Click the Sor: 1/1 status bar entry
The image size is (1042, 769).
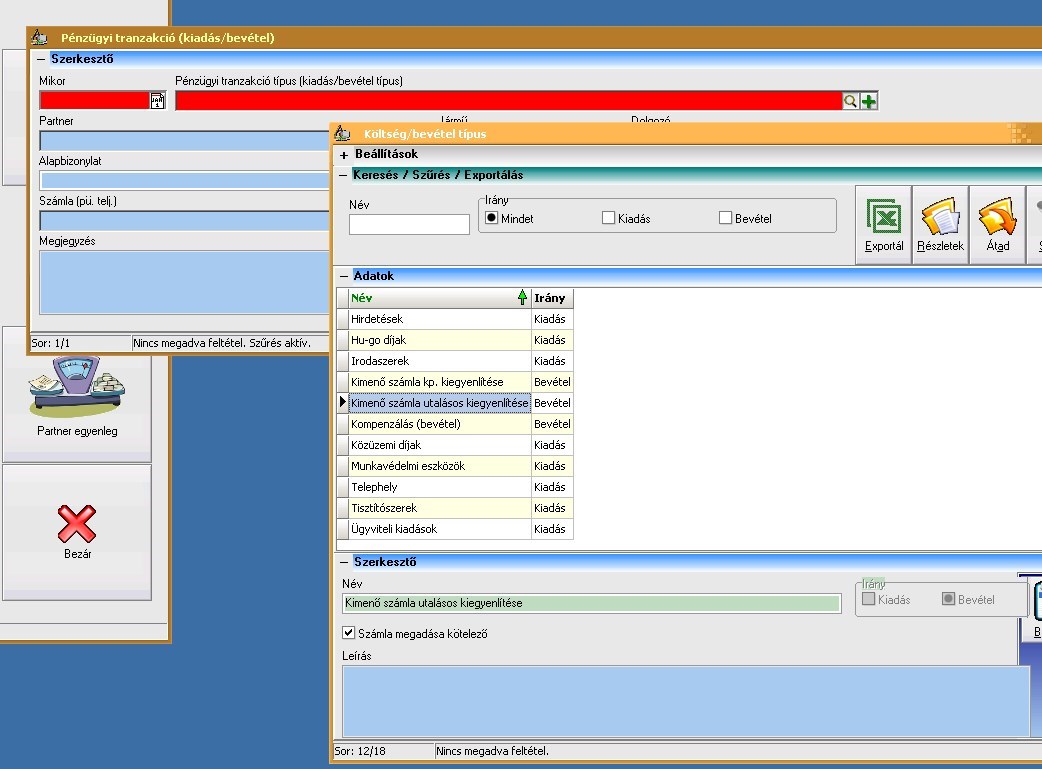[80, 343]
